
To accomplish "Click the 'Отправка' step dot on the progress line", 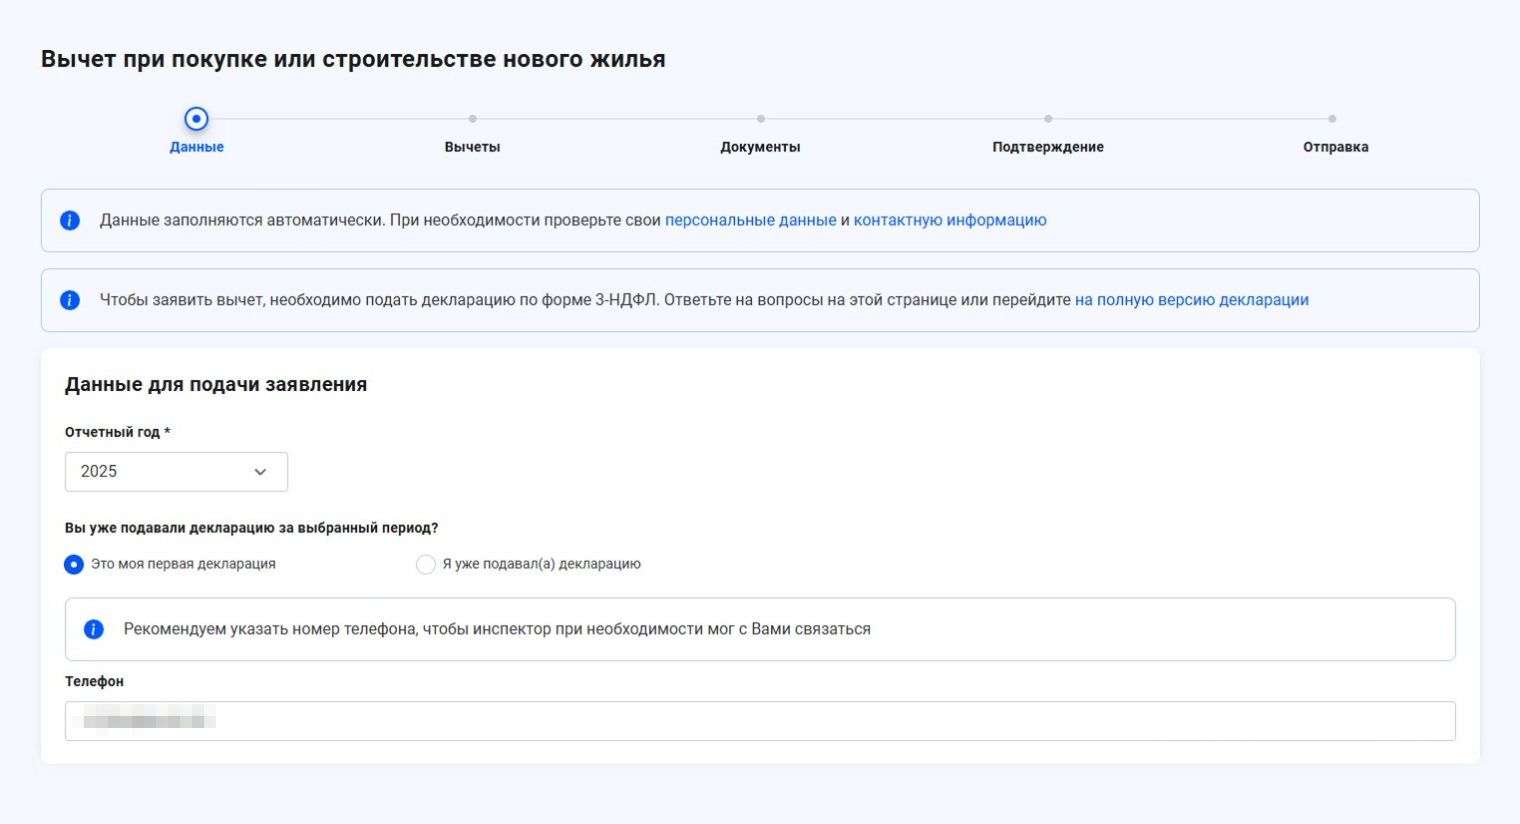I will [x=1332, y=119].
